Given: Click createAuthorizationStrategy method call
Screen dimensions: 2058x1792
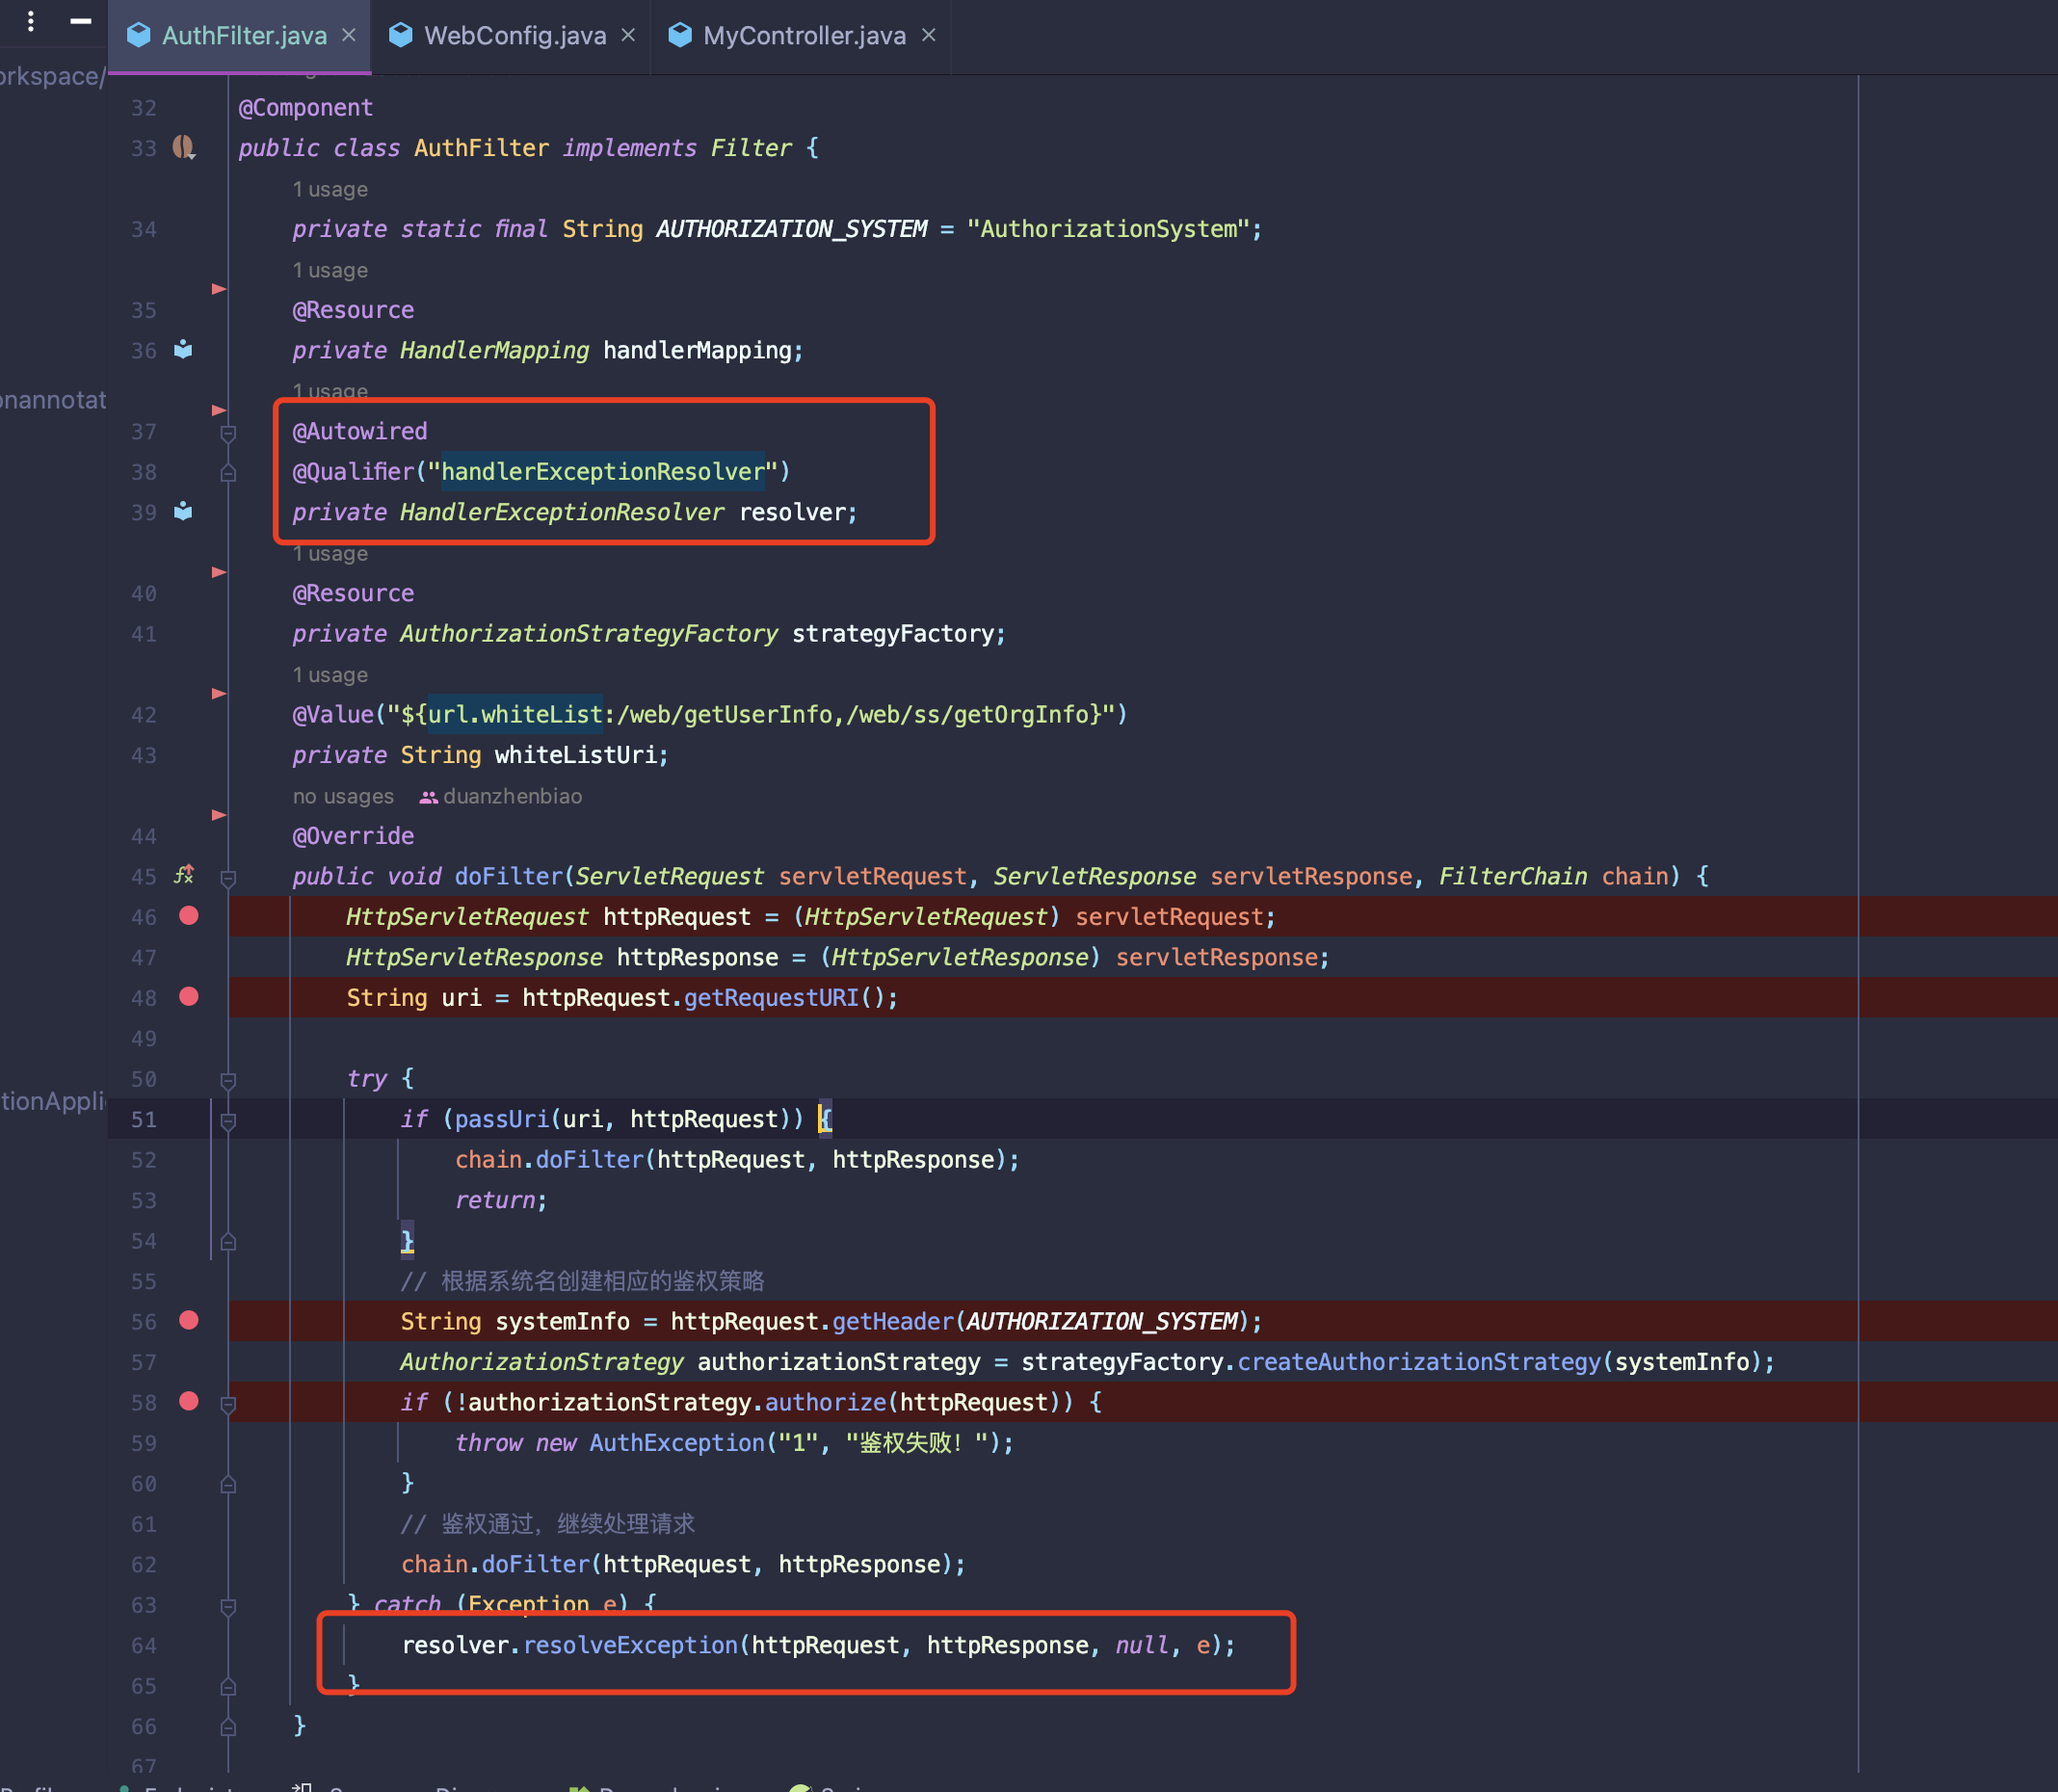Looking at the screenshot, I should coord(1419,1362).
